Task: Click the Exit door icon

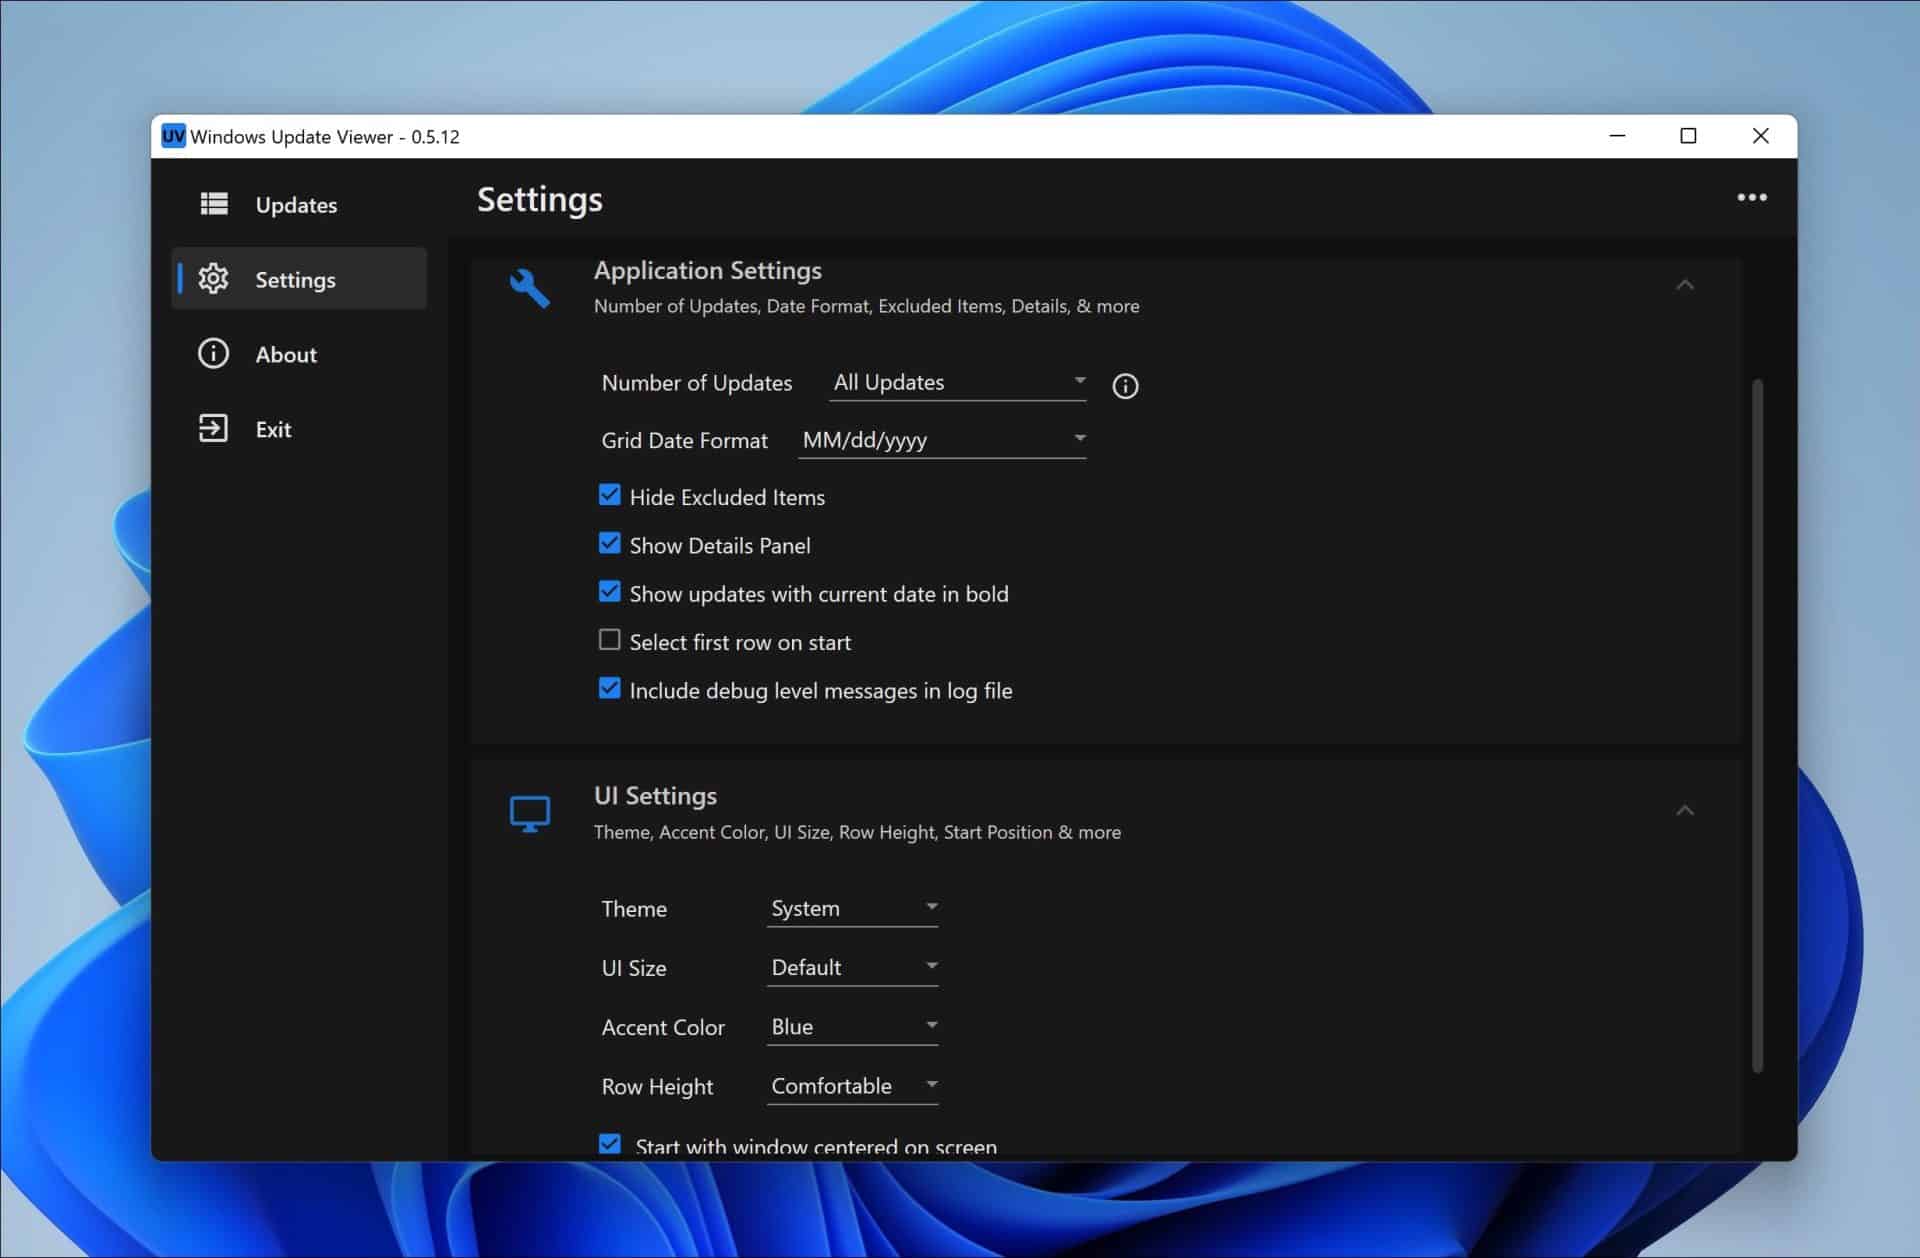Action: [213, 429]
